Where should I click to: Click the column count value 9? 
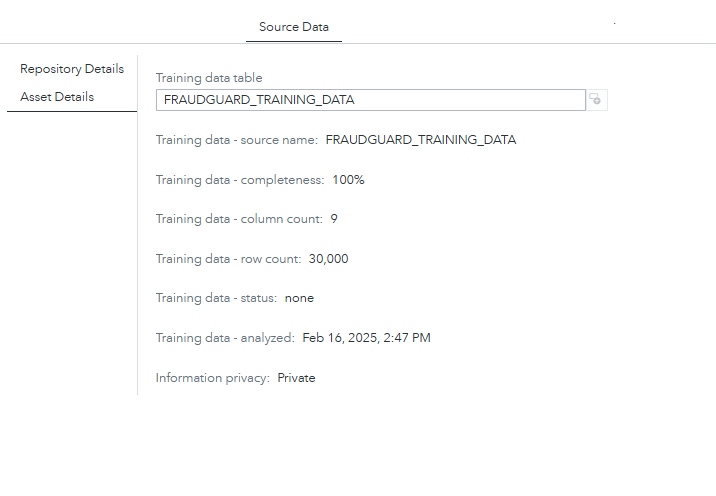334,219
